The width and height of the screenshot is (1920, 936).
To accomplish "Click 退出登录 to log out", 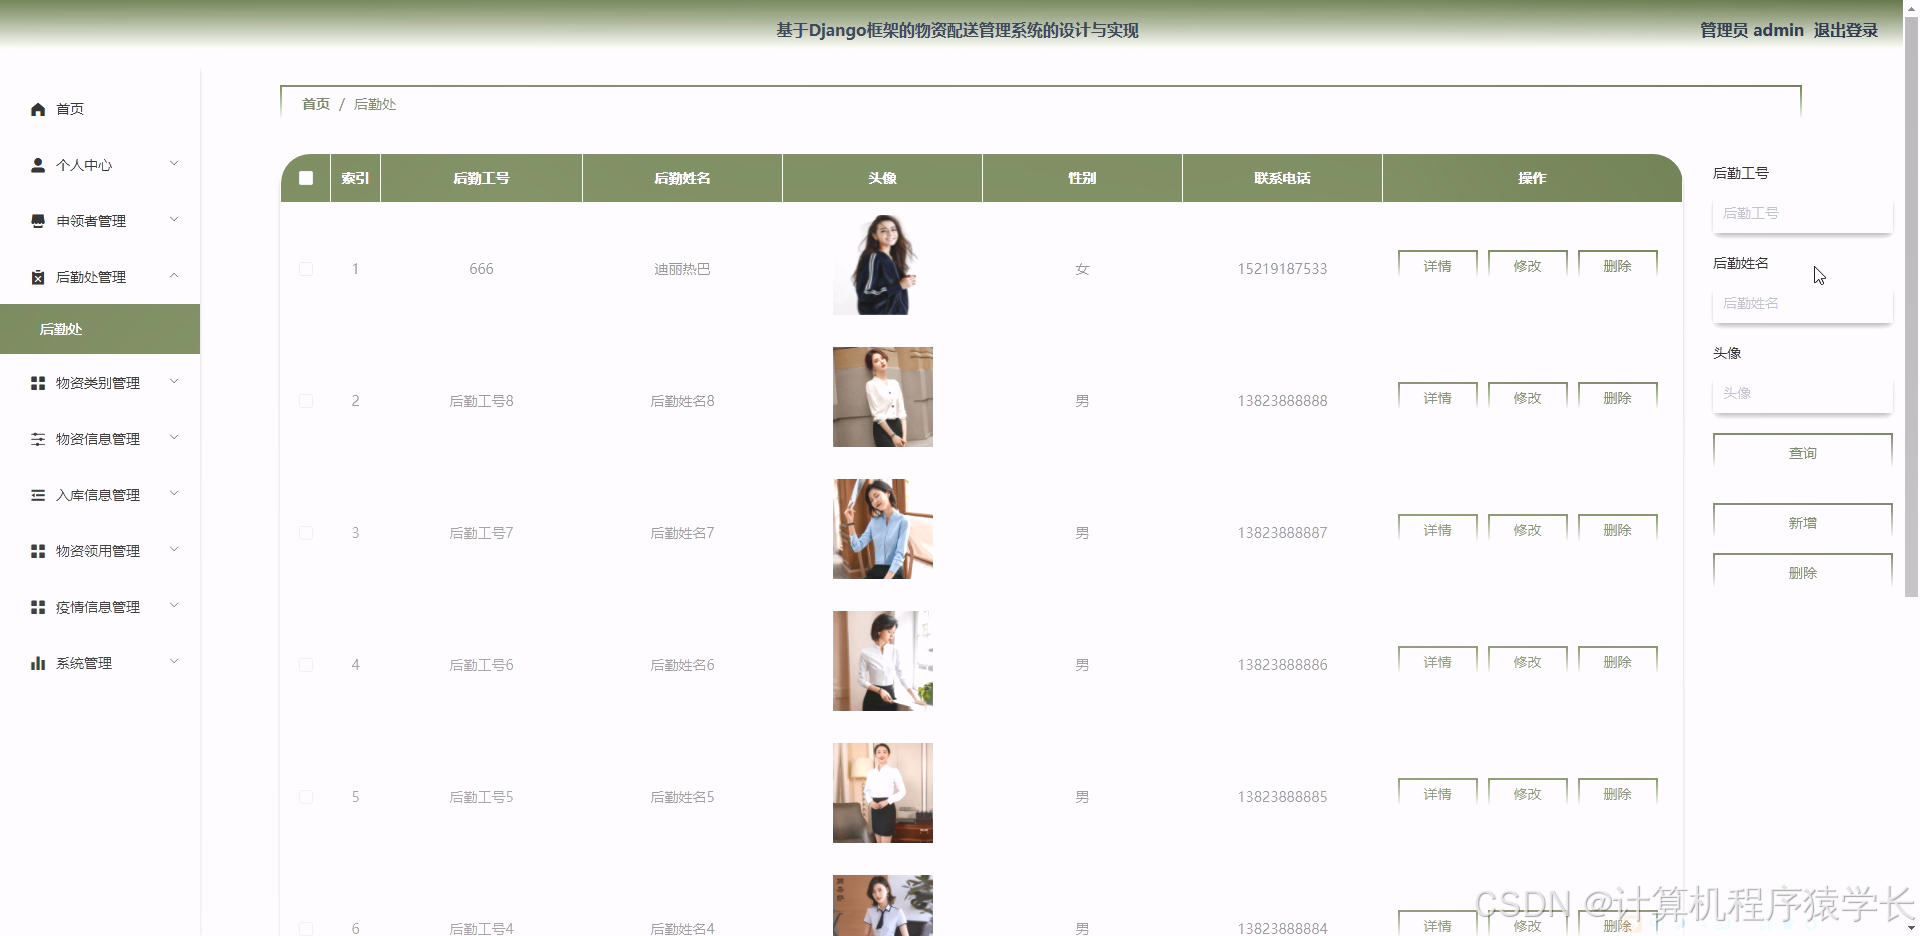I will coord(1846,30).
